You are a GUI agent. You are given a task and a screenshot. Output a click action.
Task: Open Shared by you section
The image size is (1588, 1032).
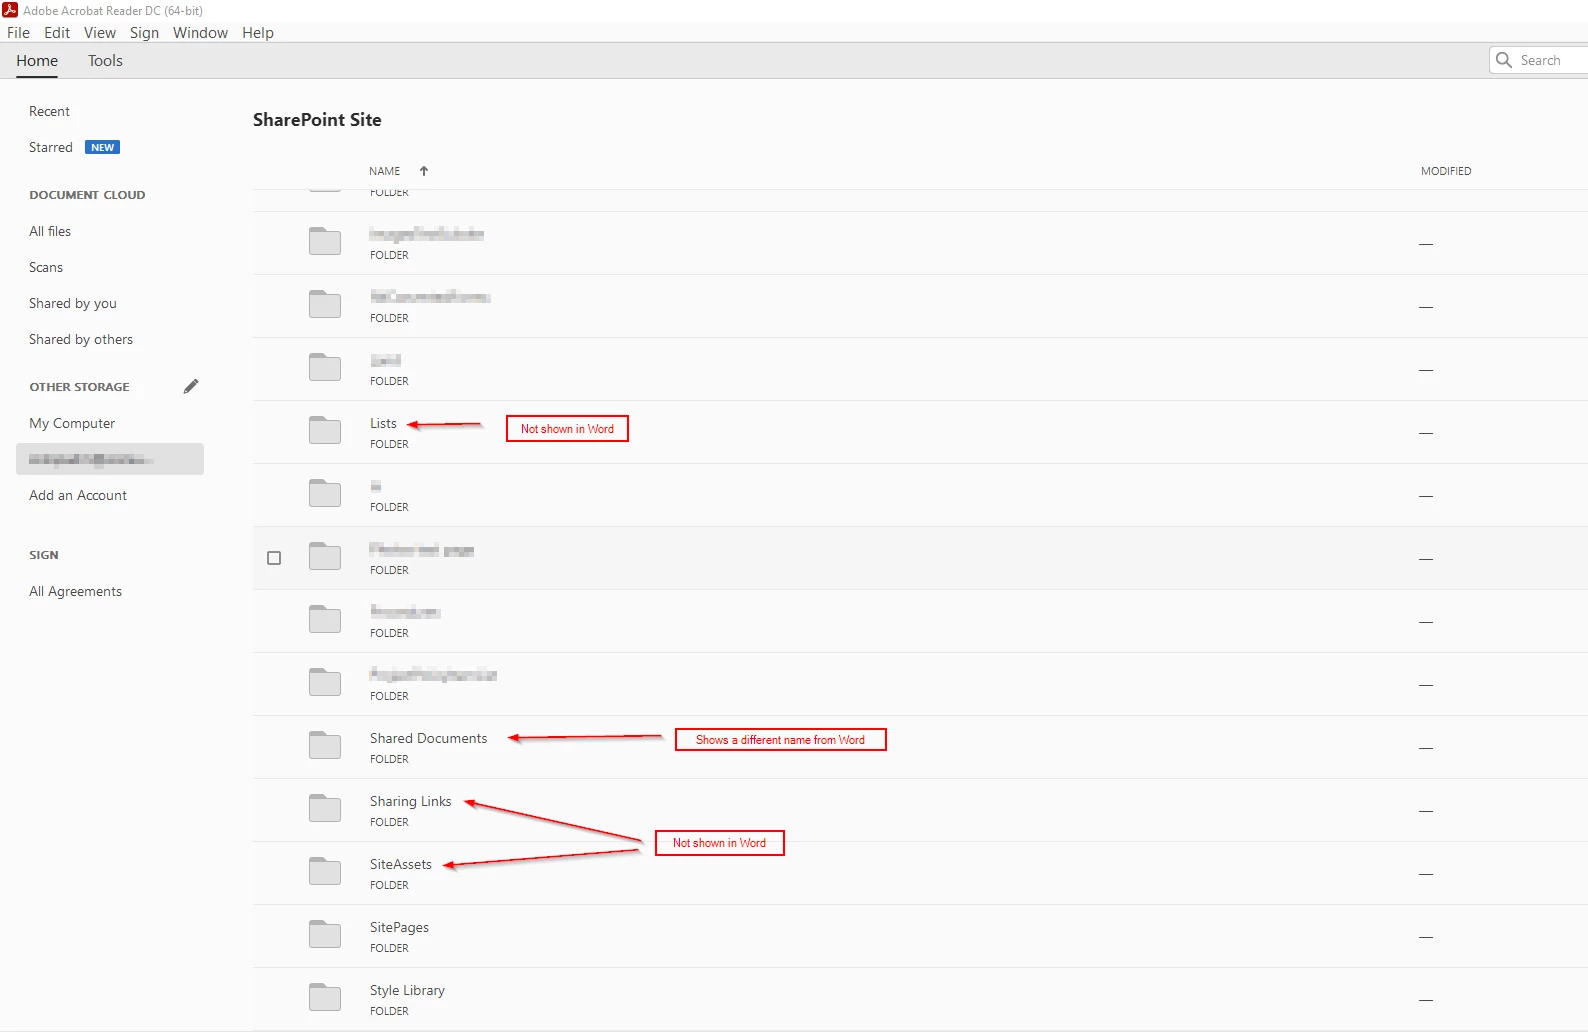(73, 303)
